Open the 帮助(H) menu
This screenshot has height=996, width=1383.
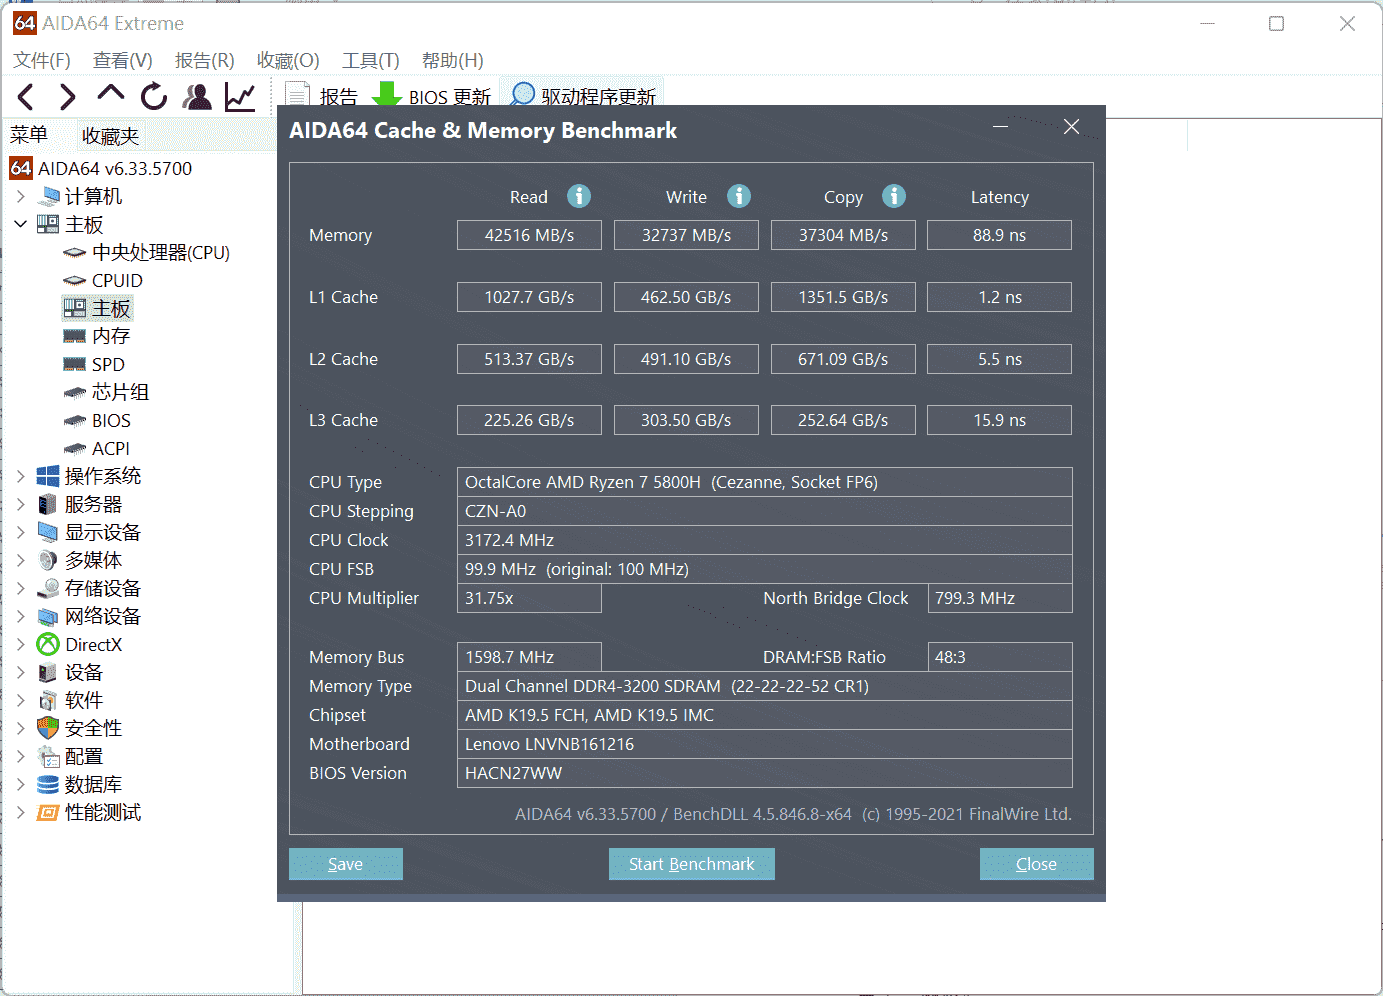(453, 60)
